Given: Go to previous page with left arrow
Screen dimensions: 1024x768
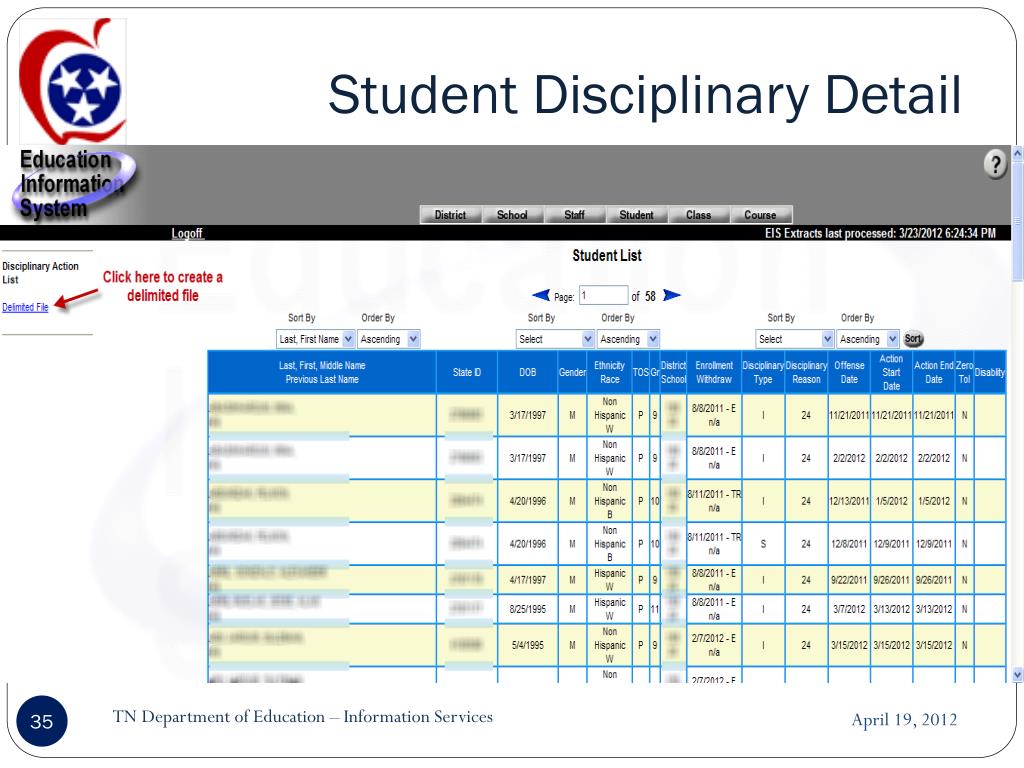Looking at the screenshot, I should click(x=541, y=295).
